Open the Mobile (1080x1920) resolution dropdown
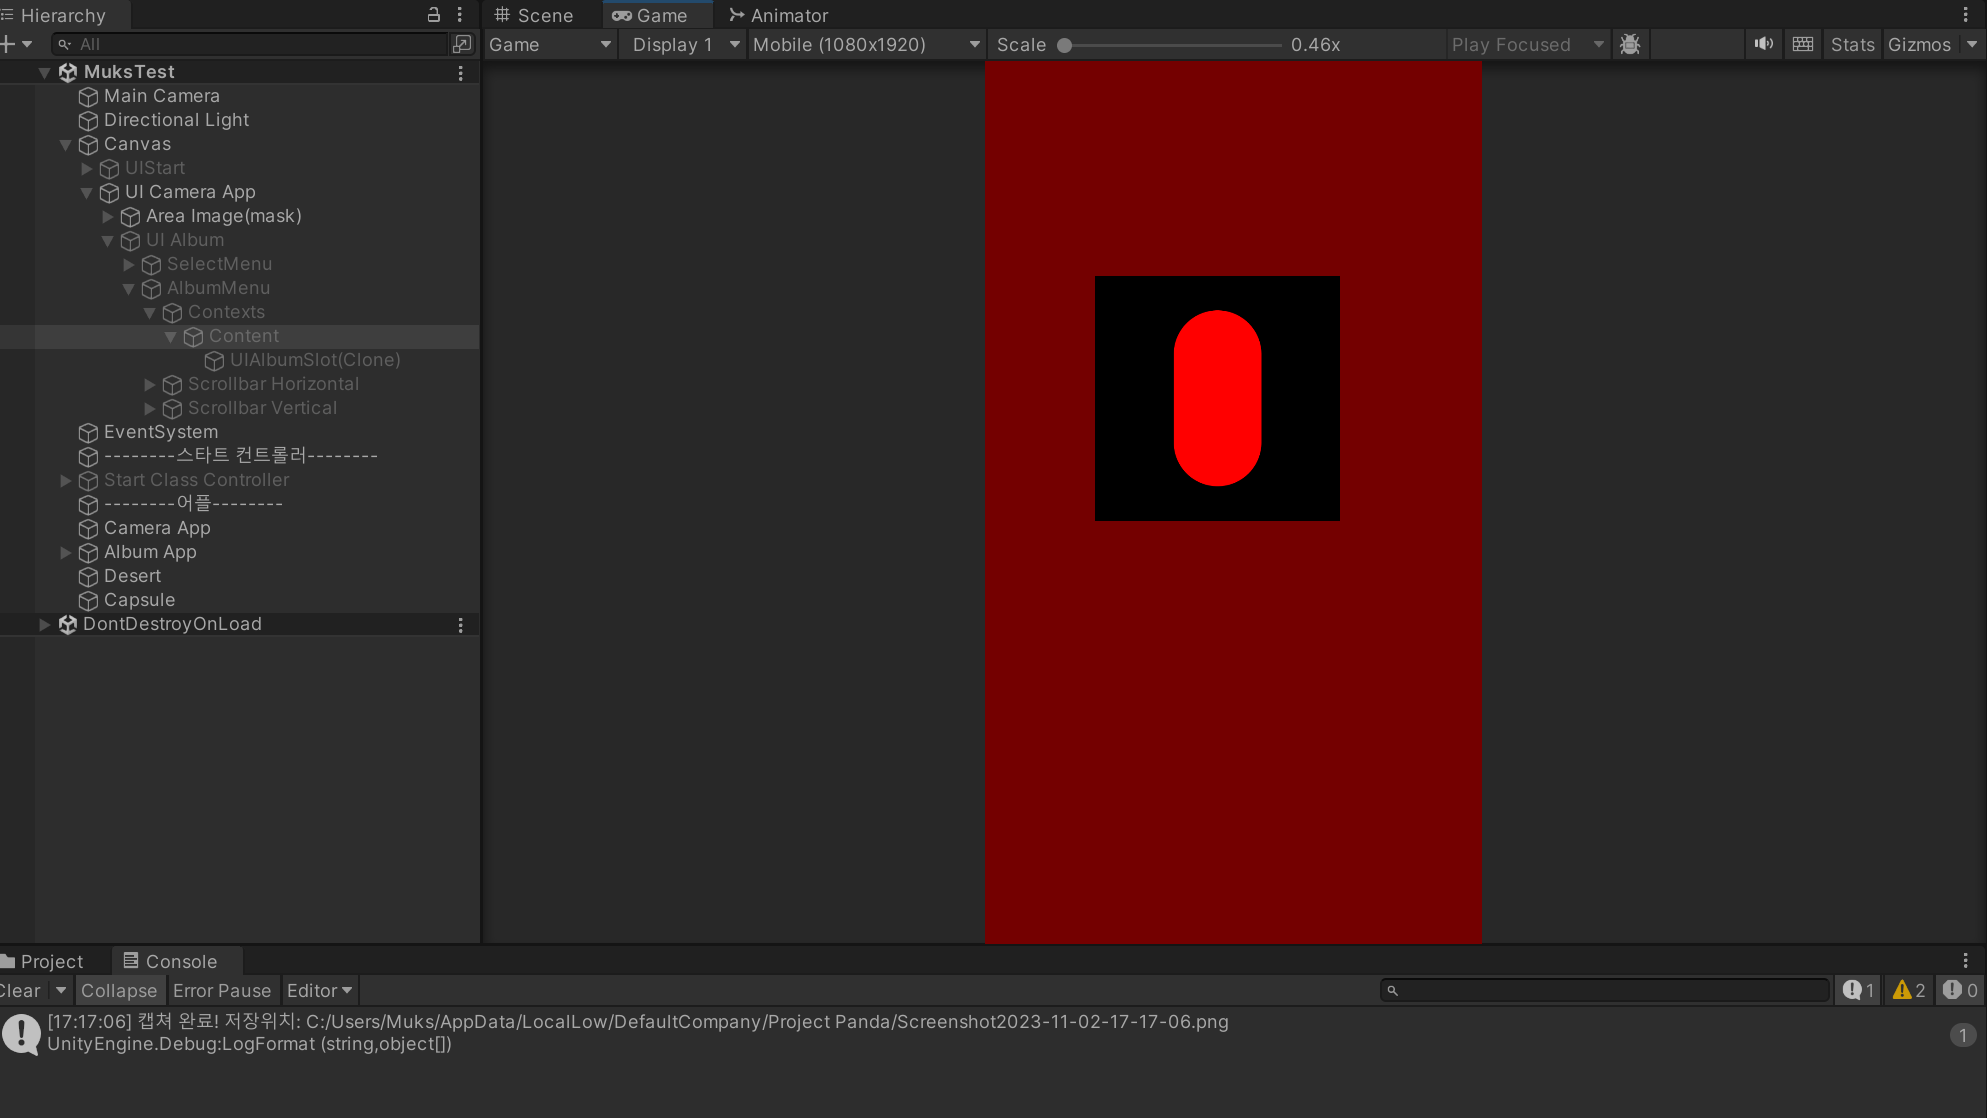1987x1118 pixels. (865, 45)
